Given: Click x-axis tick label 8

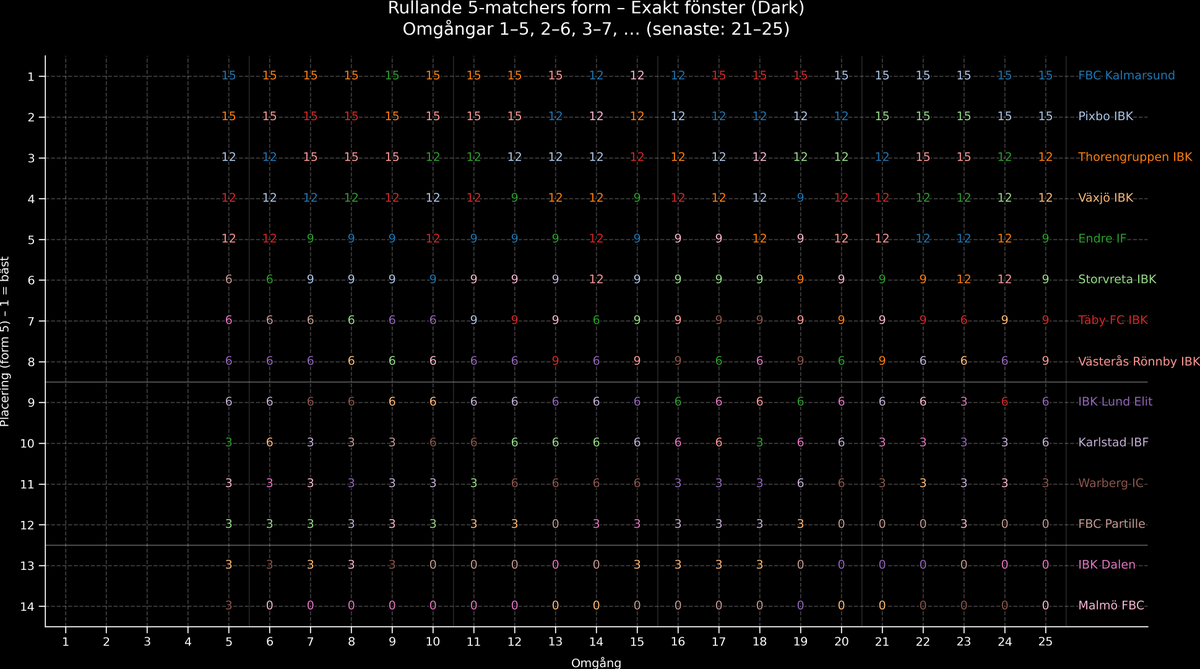Looking at the screenshot, I should pos(351,641).
